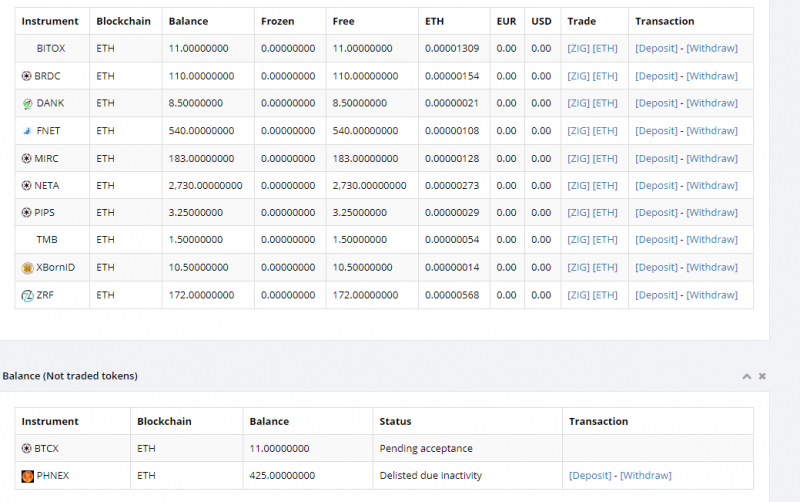Click the FNET token icon
The height and width of the screenshot is (502, 800).
coord(28,131)
